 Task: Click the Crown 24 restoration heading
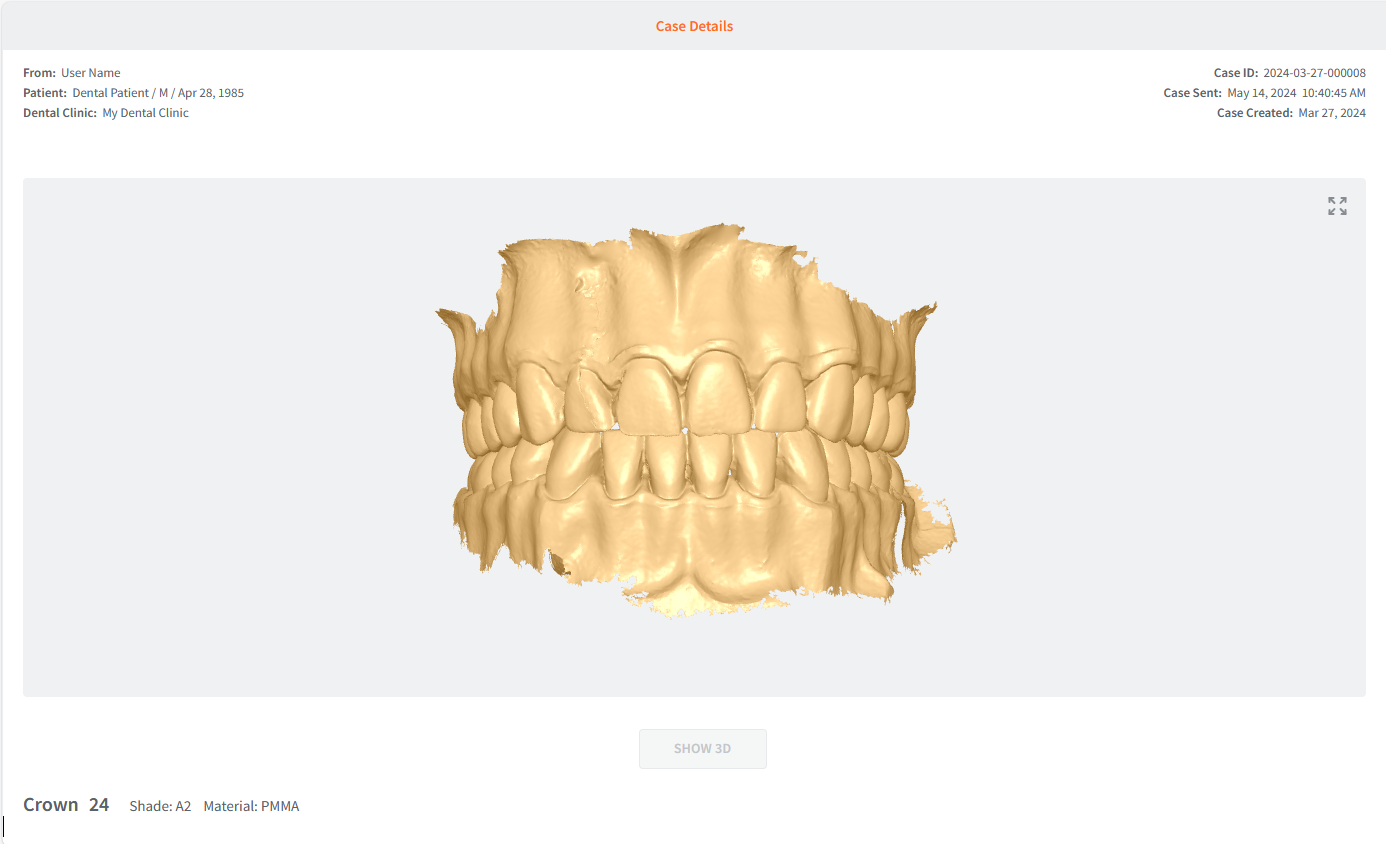(66, 804)
